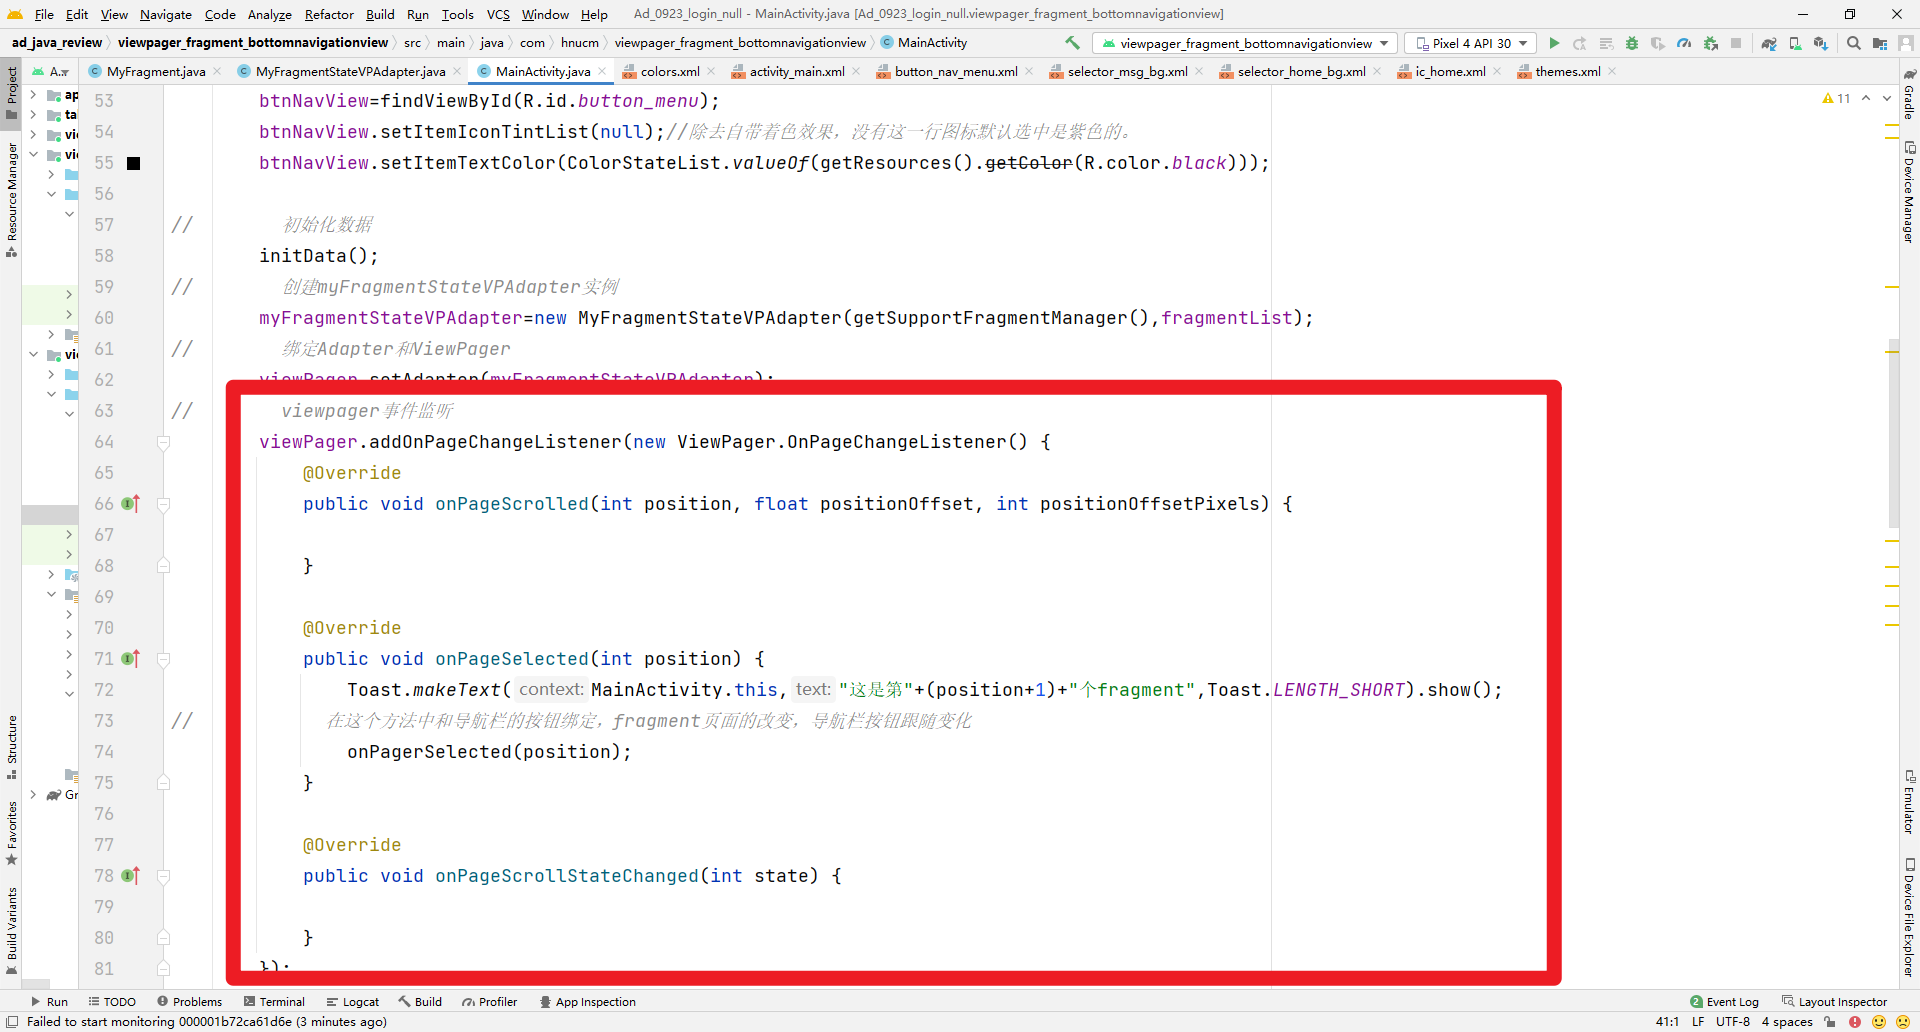
Task: Toggle the Device File Explorer panel
Action: click(1909, 916)
